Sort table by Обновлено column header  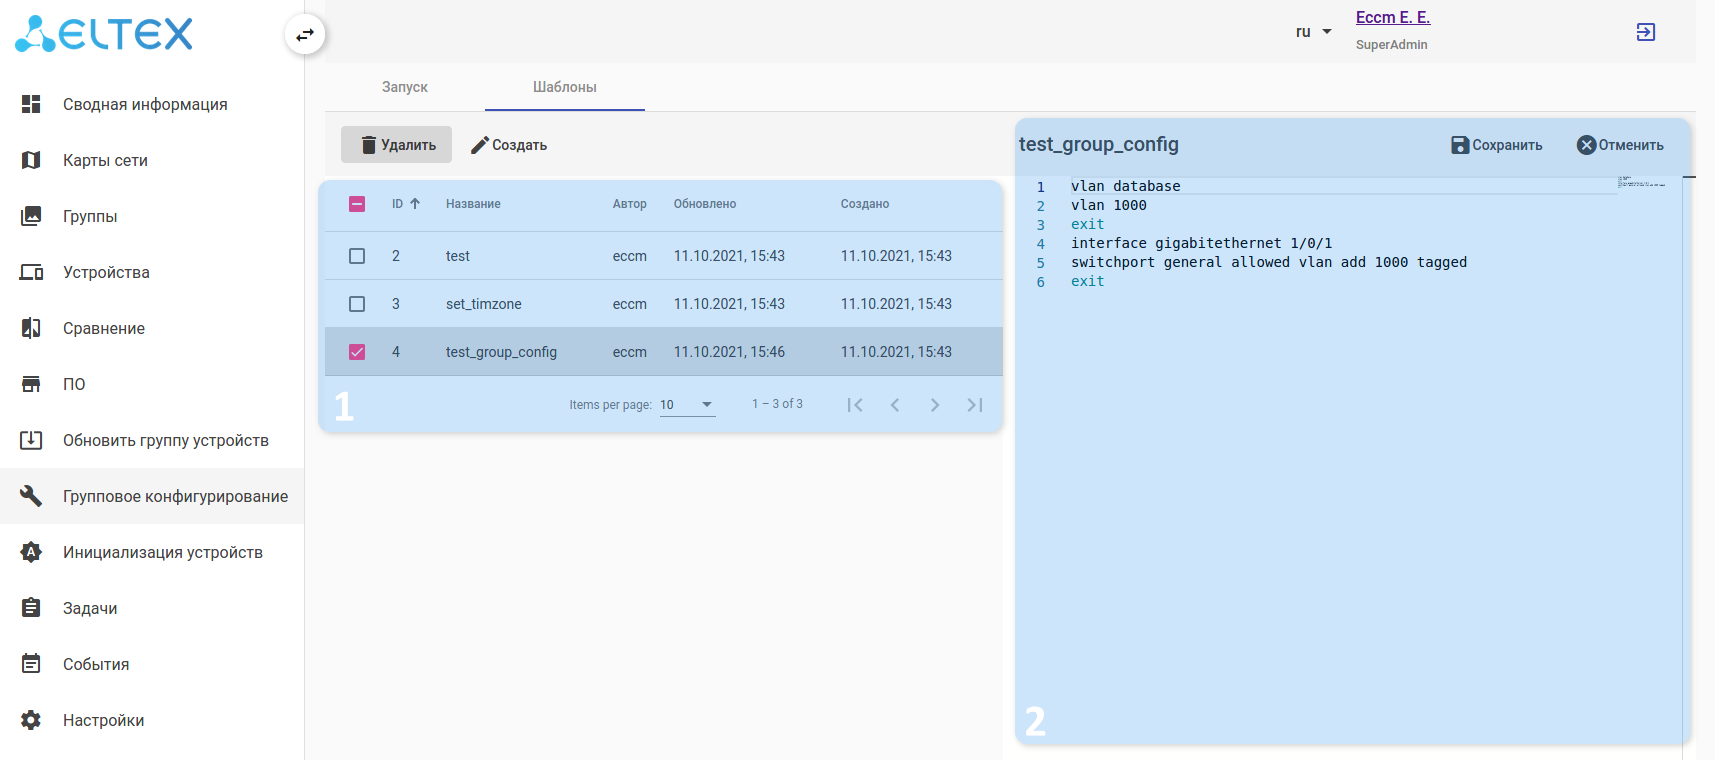click(705, 204)
